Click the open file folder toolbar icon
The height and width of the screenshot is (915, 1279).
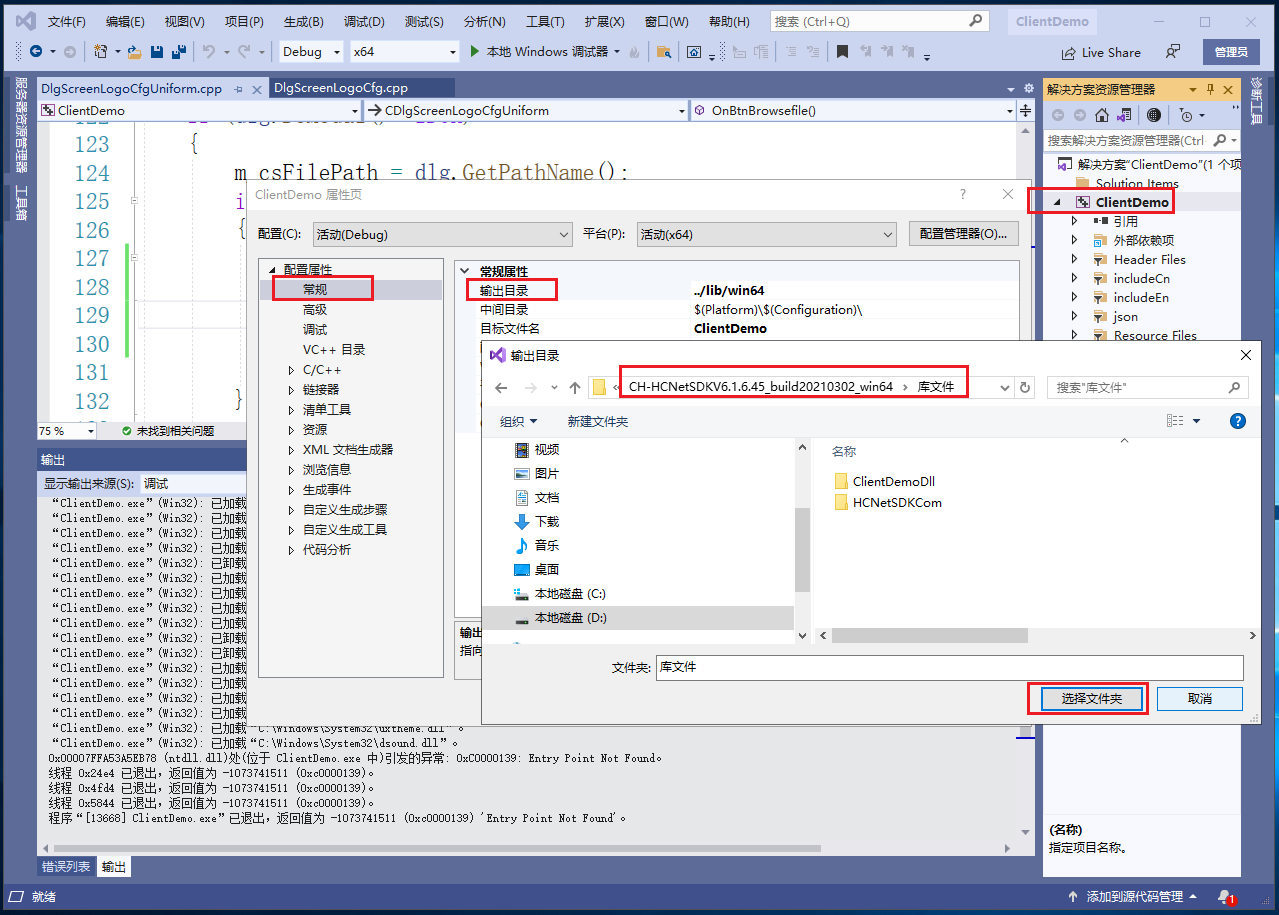point(132,51)
